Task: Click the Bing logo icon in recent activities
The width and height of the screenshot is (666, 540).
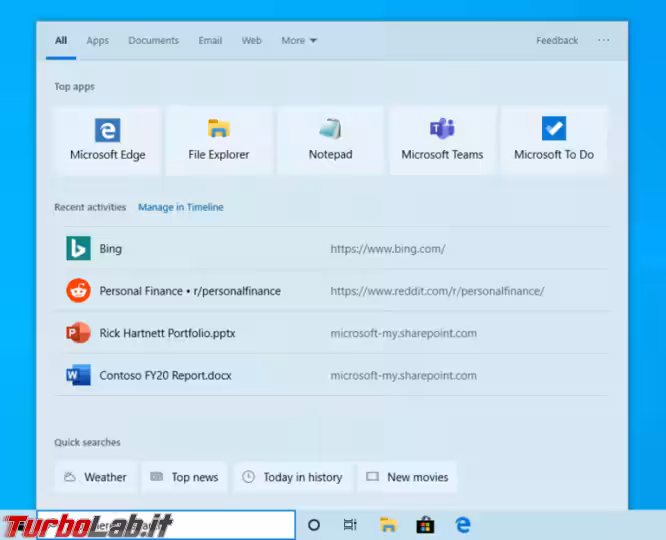Action: click(78, 248)
